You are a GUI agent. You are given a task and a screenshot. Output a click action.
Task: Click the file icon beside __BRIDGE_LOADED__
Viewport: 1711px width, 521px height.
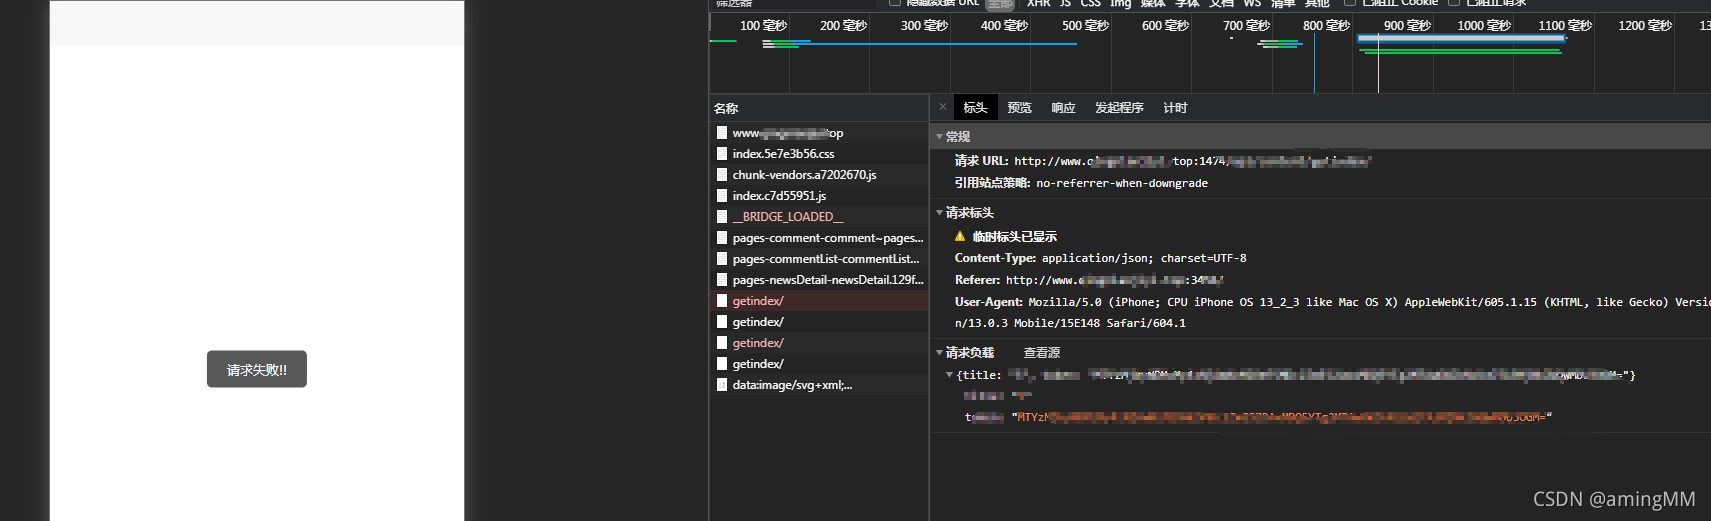tap(721, 217)
